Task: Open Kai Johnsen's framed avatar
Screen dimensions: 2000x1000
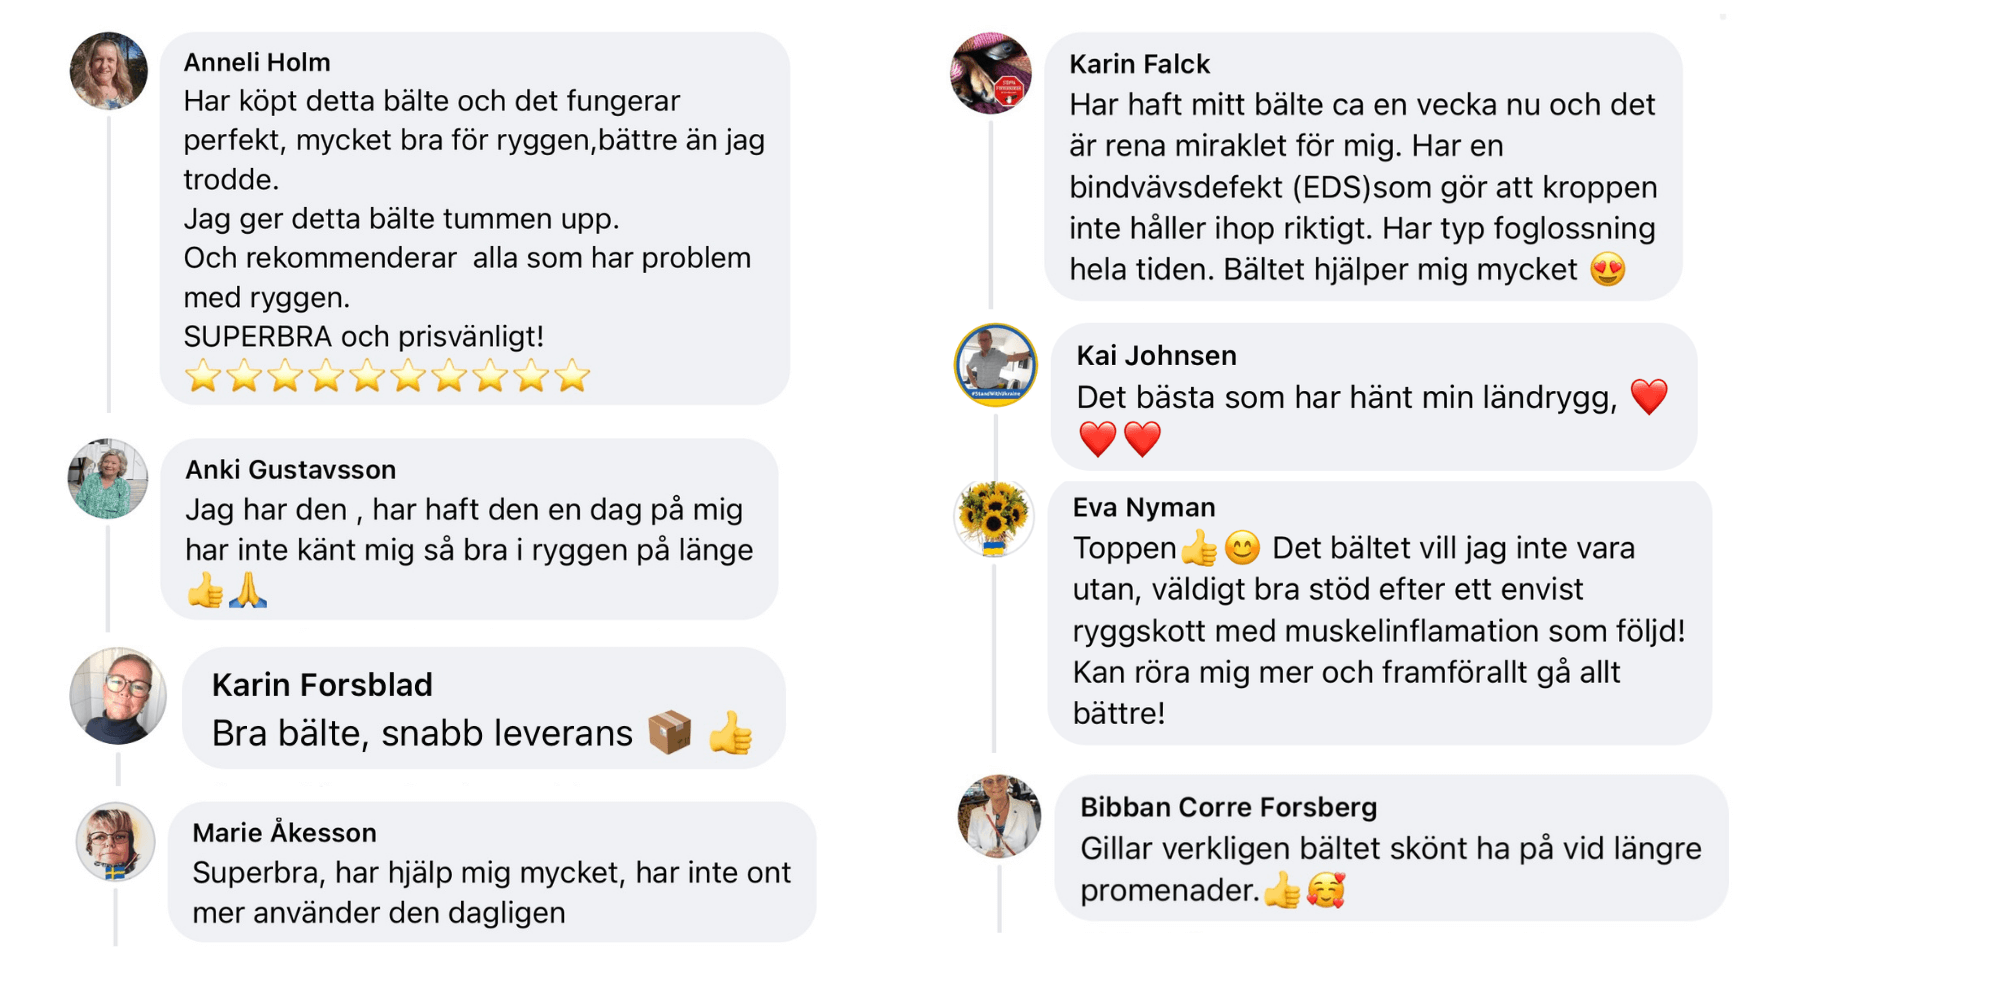Action: 995,364
